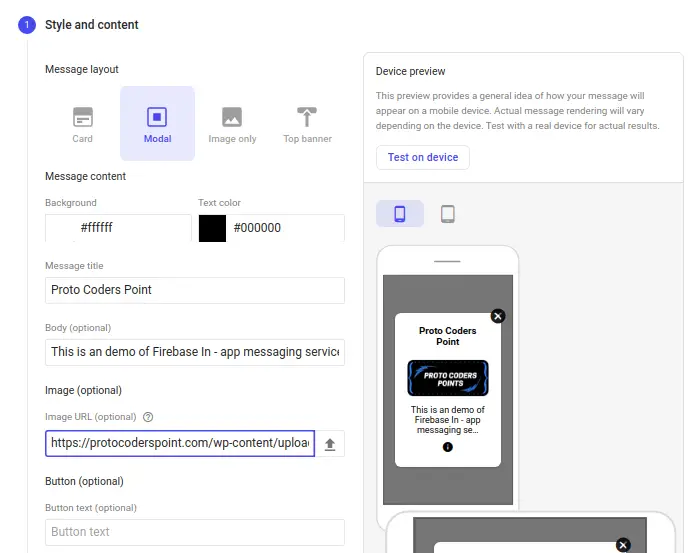
Task: Click the preview title Proto Coders Point
Action: (448, 336)
